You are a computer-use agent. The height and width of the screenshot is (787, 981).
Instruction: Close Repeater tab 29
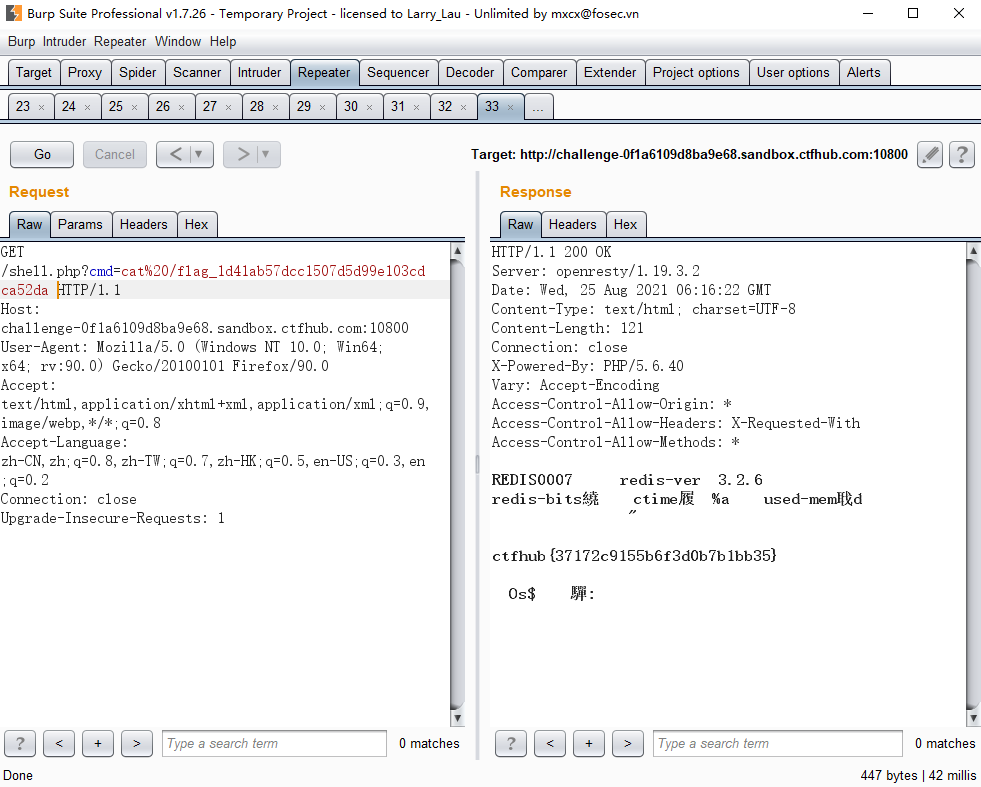point(322,108)
